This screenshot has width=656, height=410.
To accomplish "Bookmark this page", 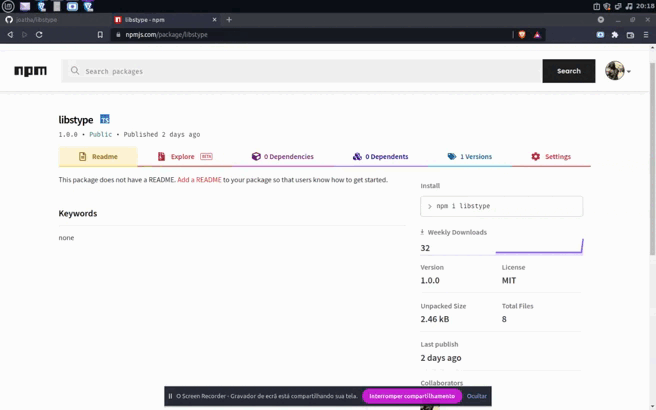I will (x=100, y=35).
